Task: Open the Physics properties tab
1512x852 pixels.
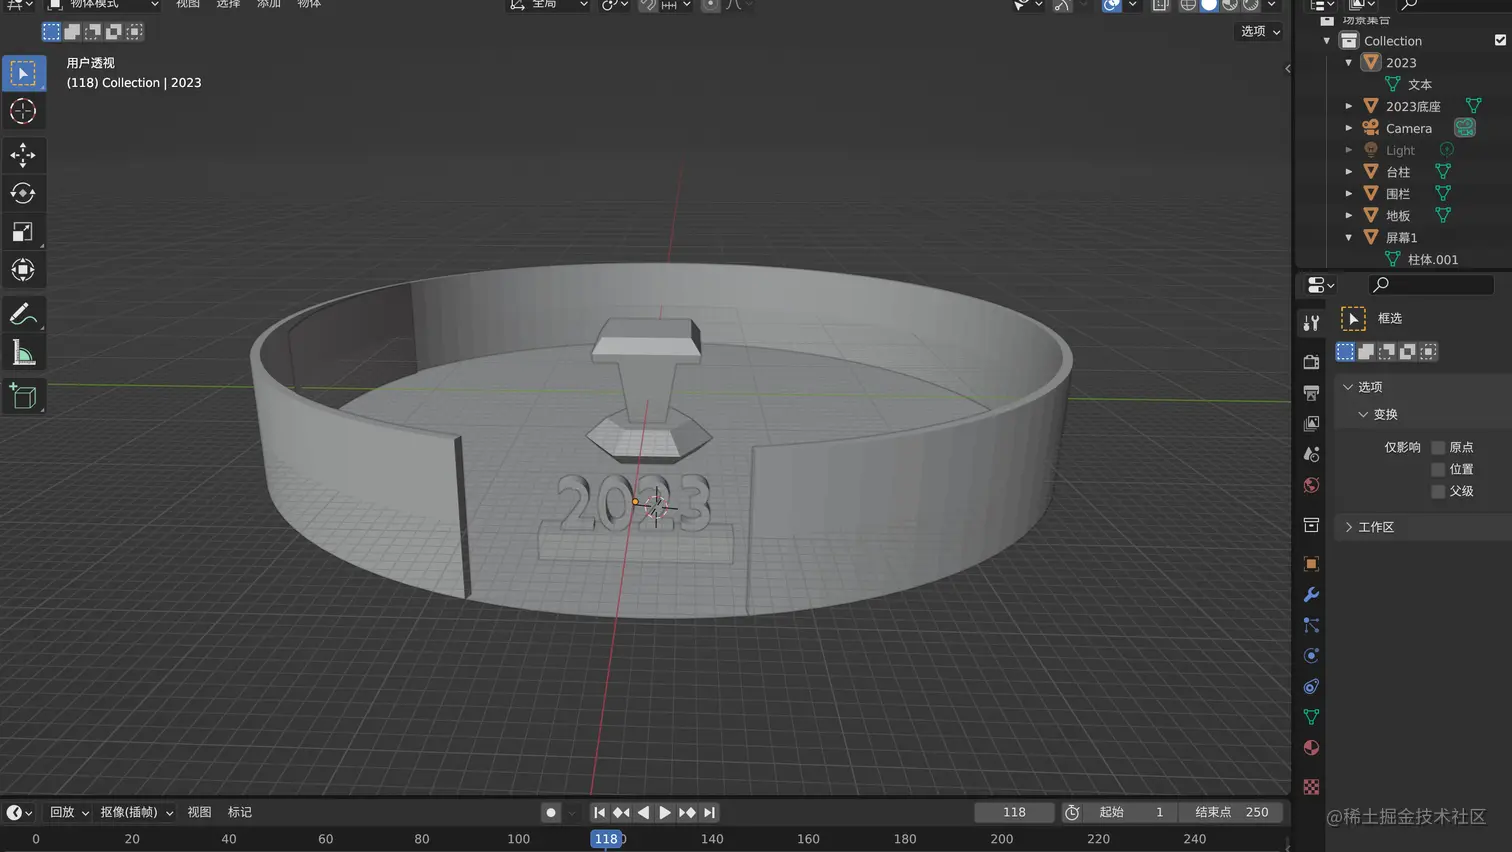Action: [x=1311, y=656]
